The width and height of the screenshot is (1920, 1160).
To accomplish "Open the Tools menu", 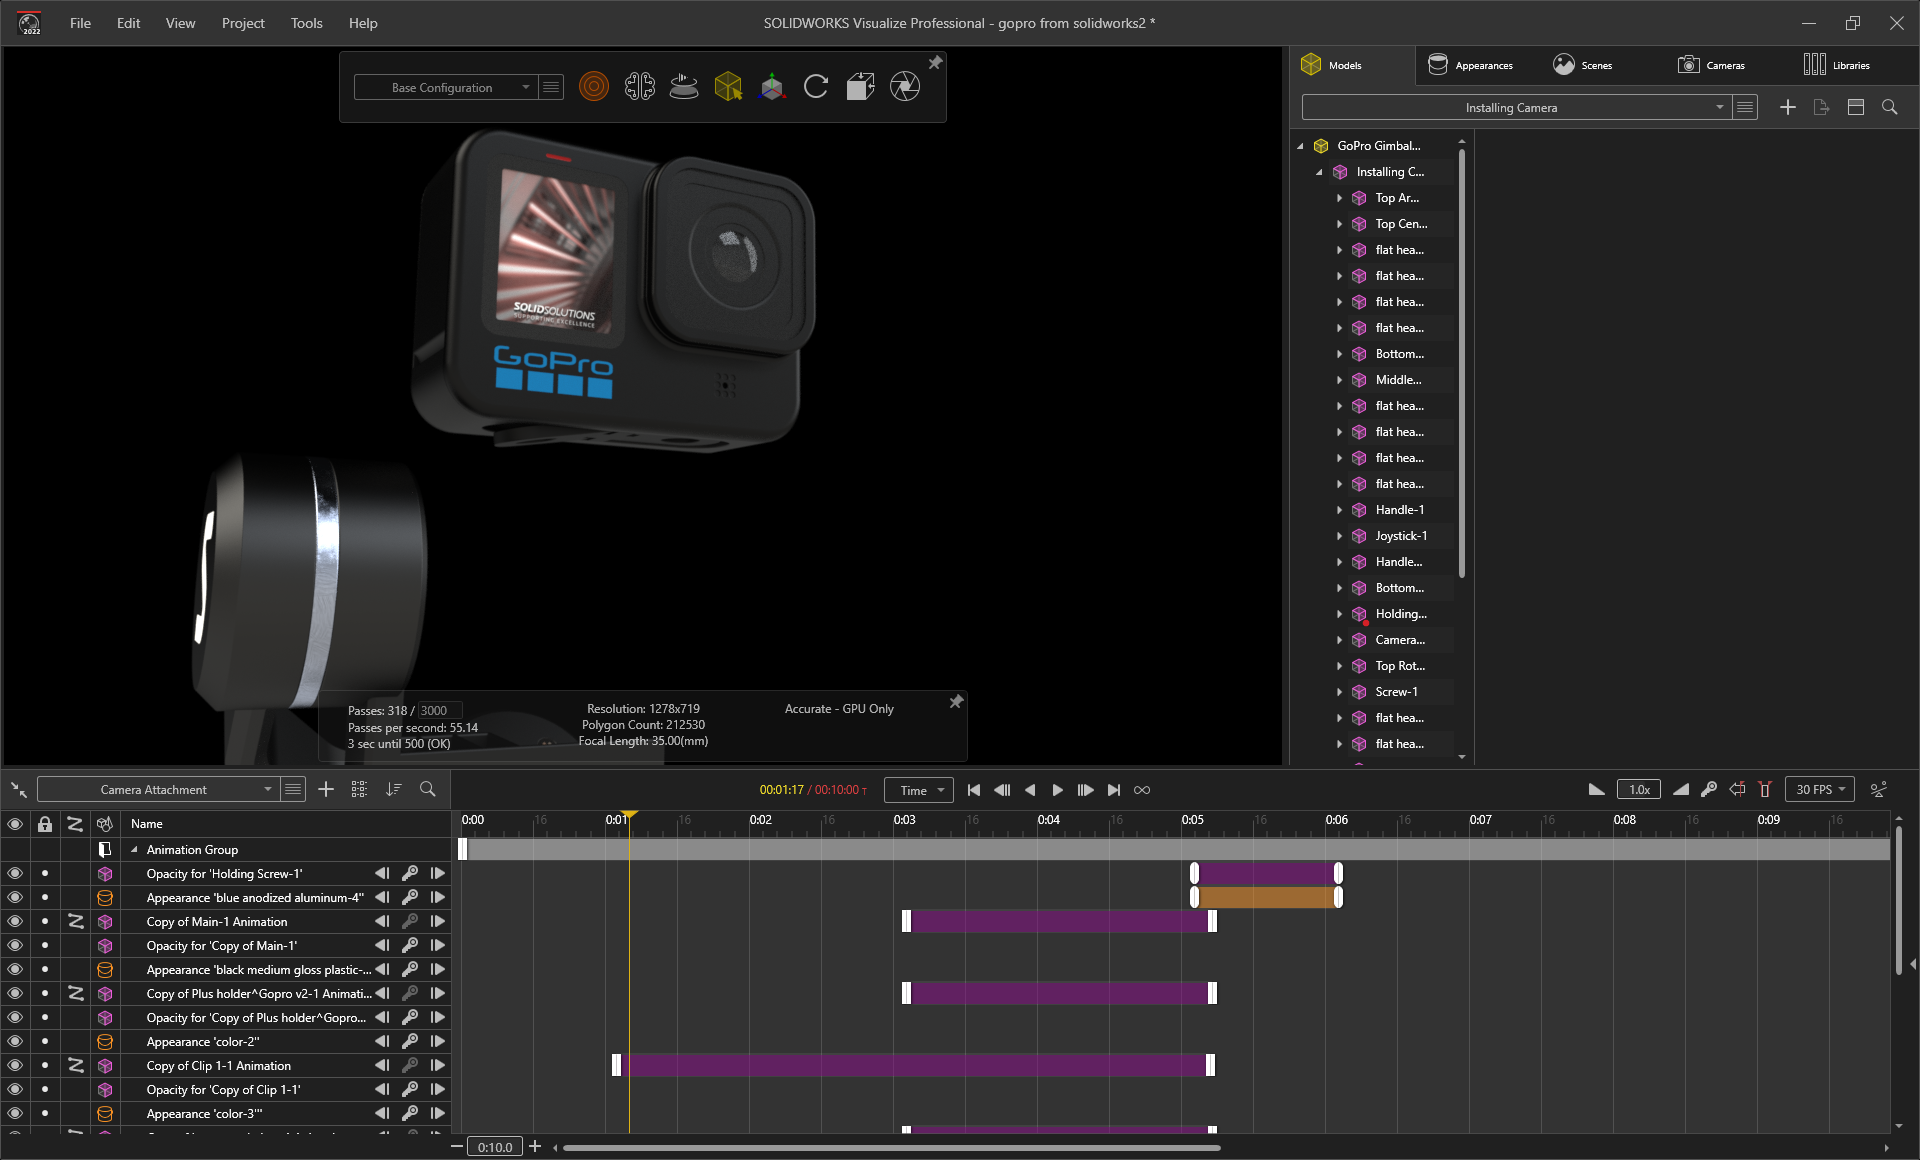I will (x=306, y=23).
